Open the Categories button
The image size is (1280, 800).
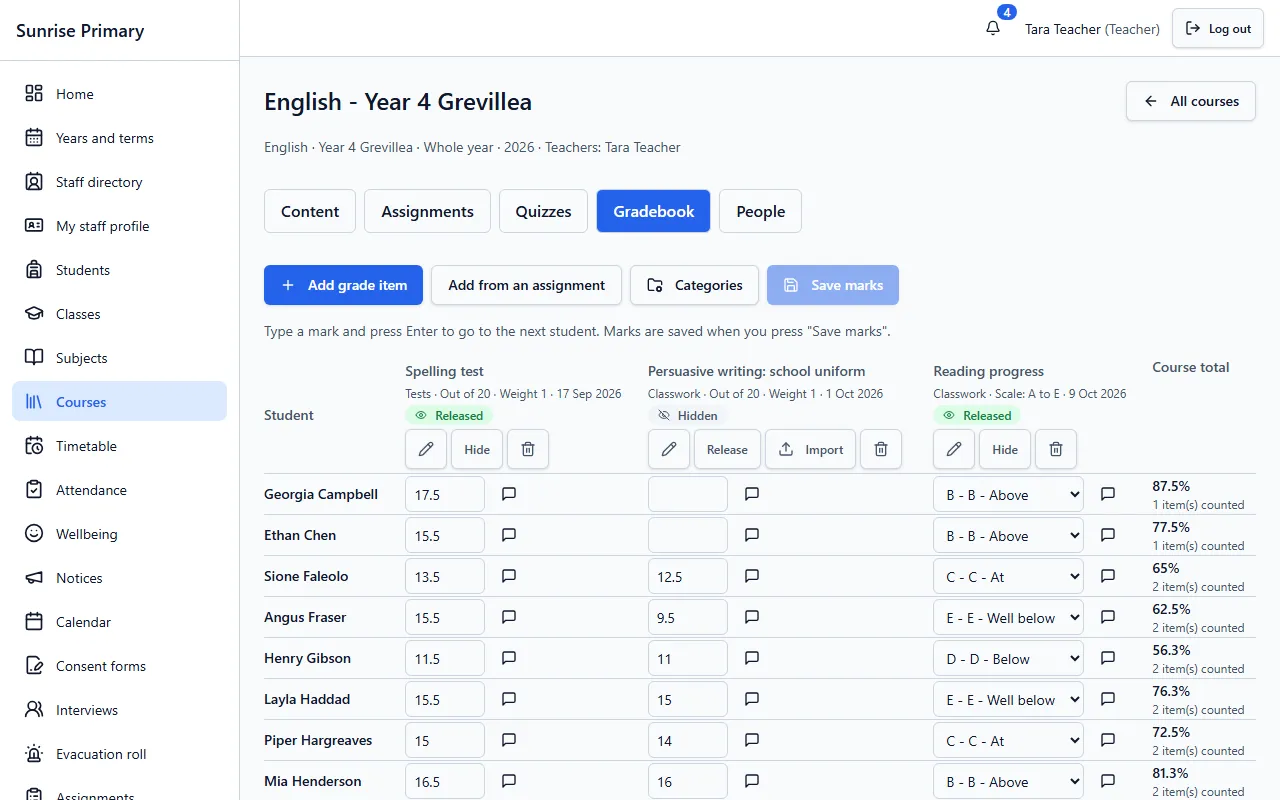point(694,285)
